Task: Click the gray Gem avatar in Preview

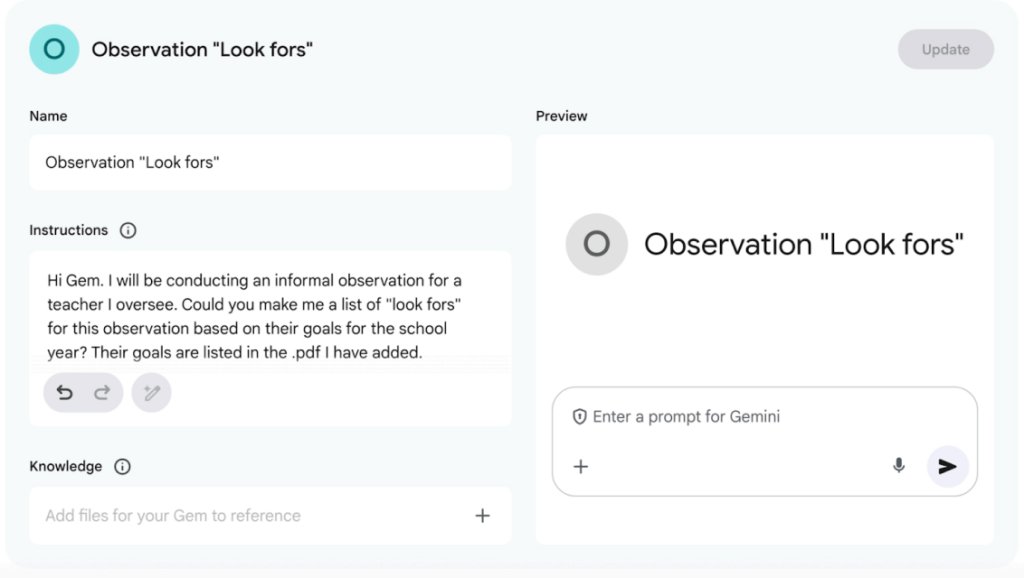Action: pos(596,244)
